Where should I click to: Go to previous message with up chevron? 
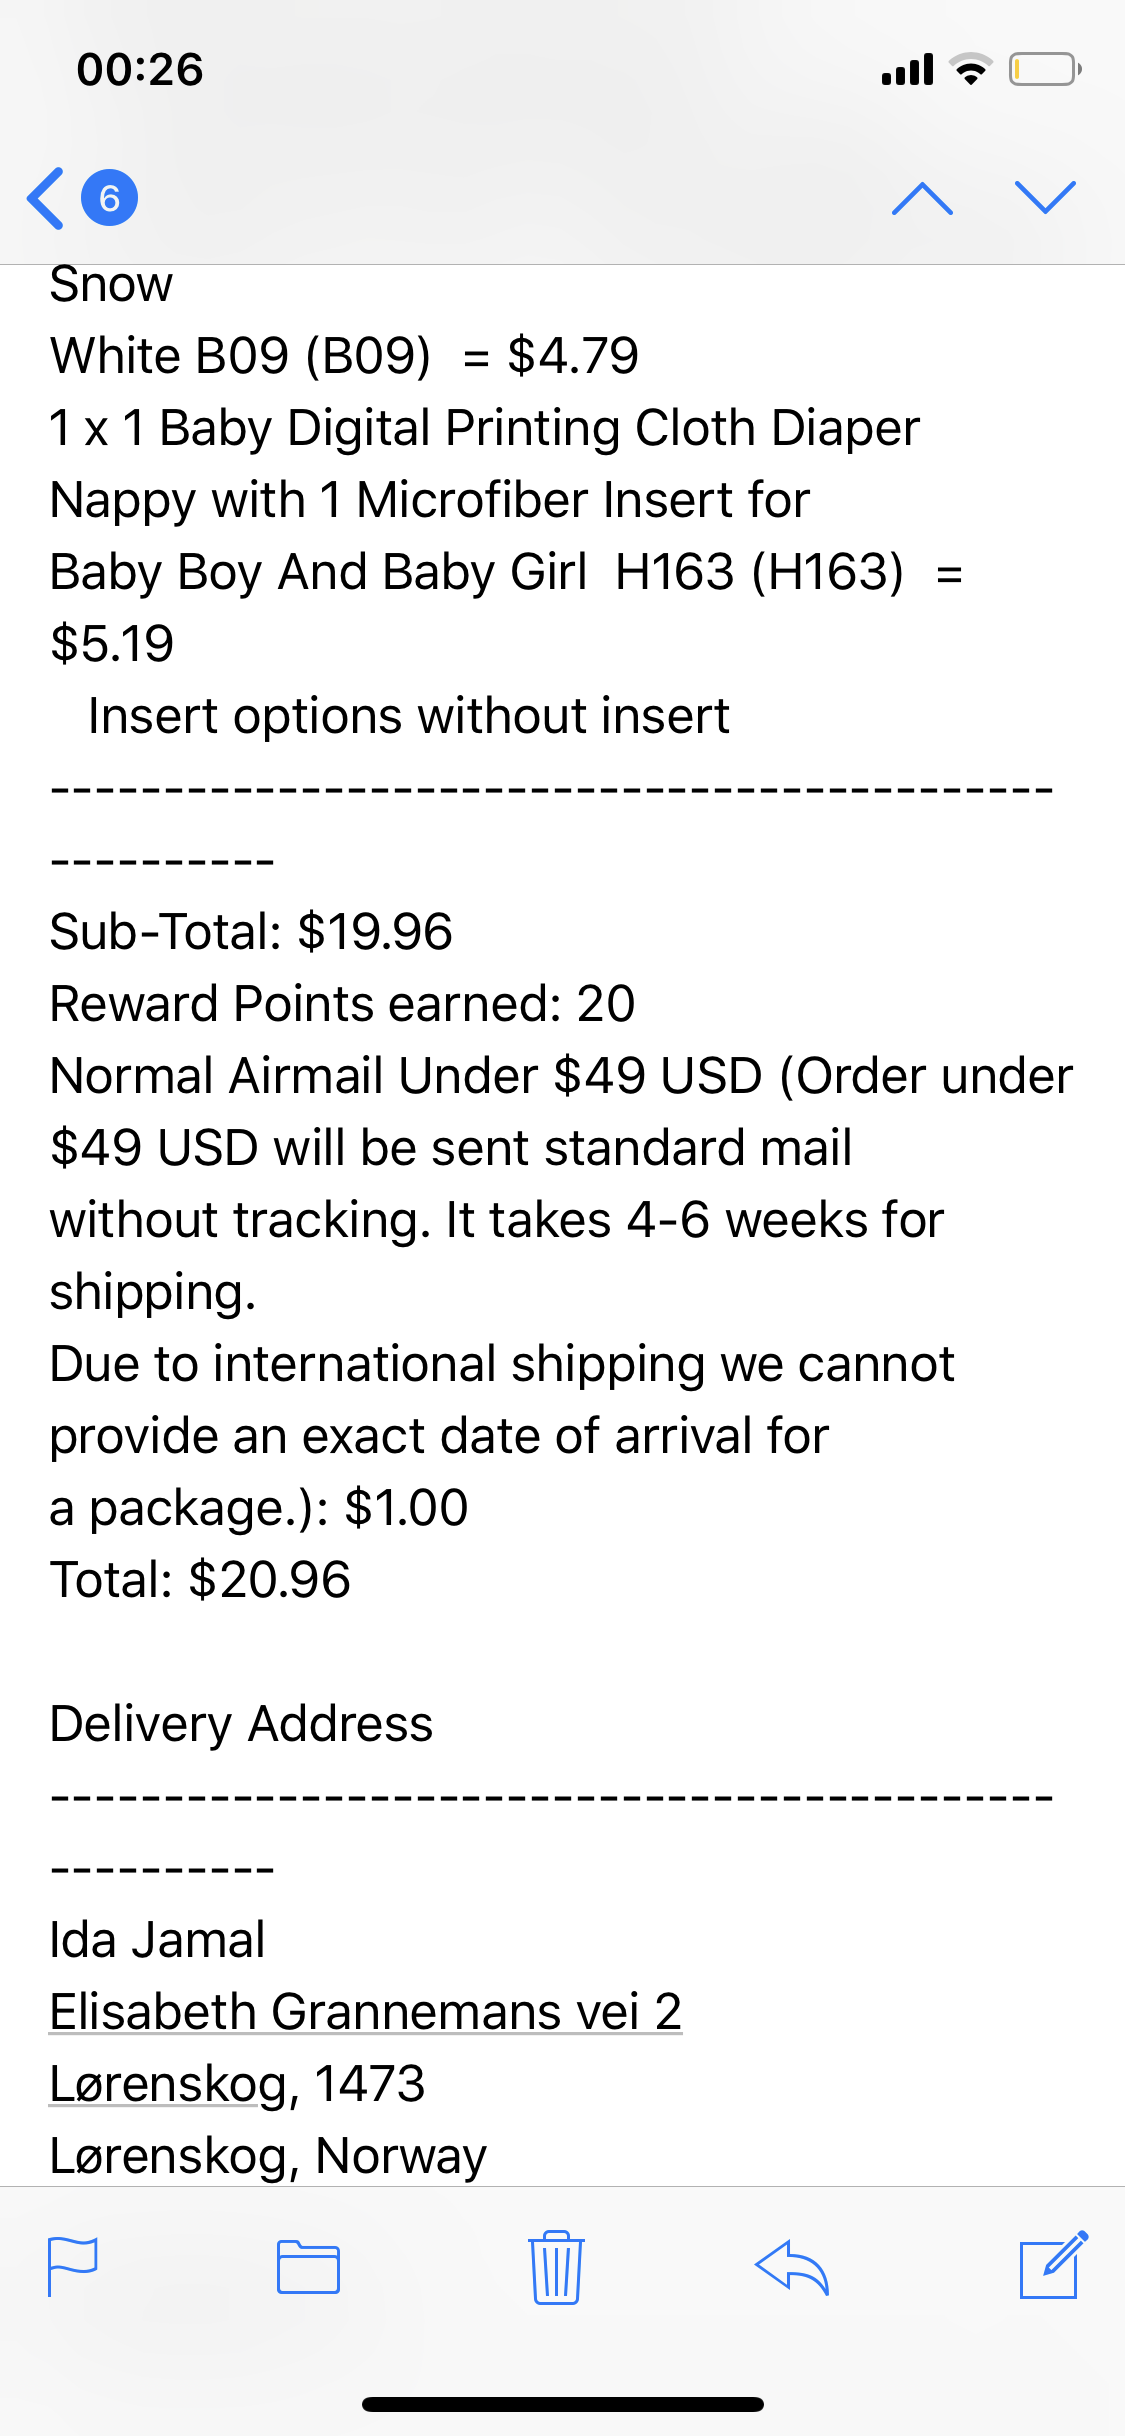[922, 199]
